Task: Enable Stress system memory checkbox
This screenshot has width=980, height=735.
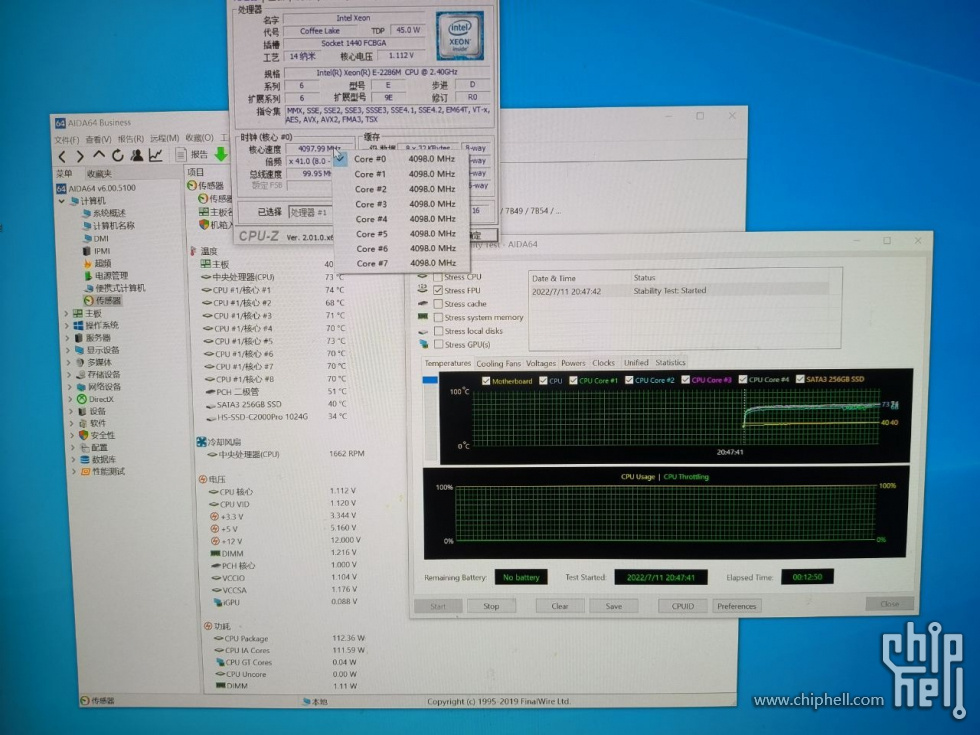Action: (439, 318)
